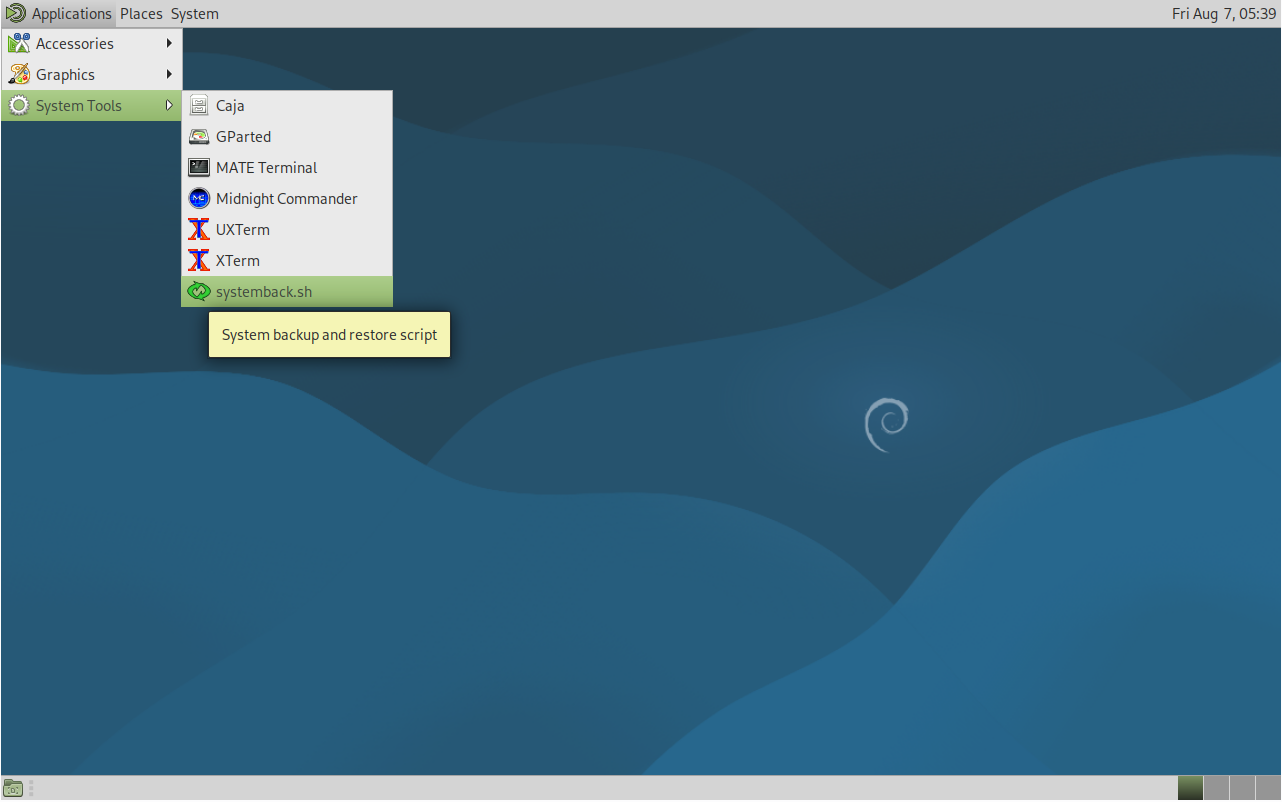Click the systemback green arrows icon
Screen dimensions: 1282x802
[x=199, y=292]
